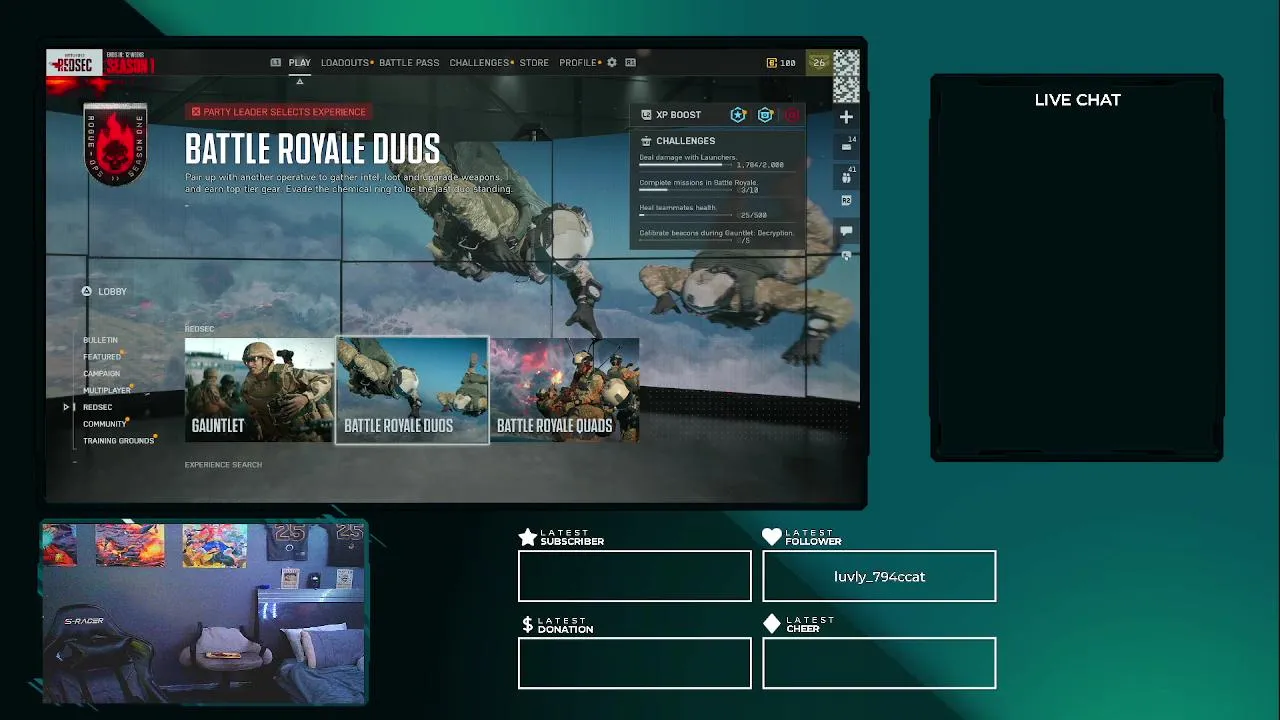The width and height of the screenshot is (1280, 720).
Task: Click the dollar icon for Latest Donation
Action: [527, 625]
